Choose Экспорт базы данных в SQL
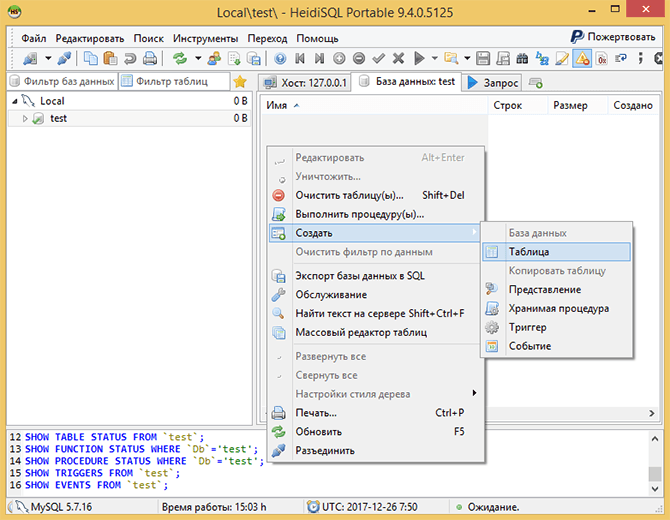670x520 pixels. point(375,276)
